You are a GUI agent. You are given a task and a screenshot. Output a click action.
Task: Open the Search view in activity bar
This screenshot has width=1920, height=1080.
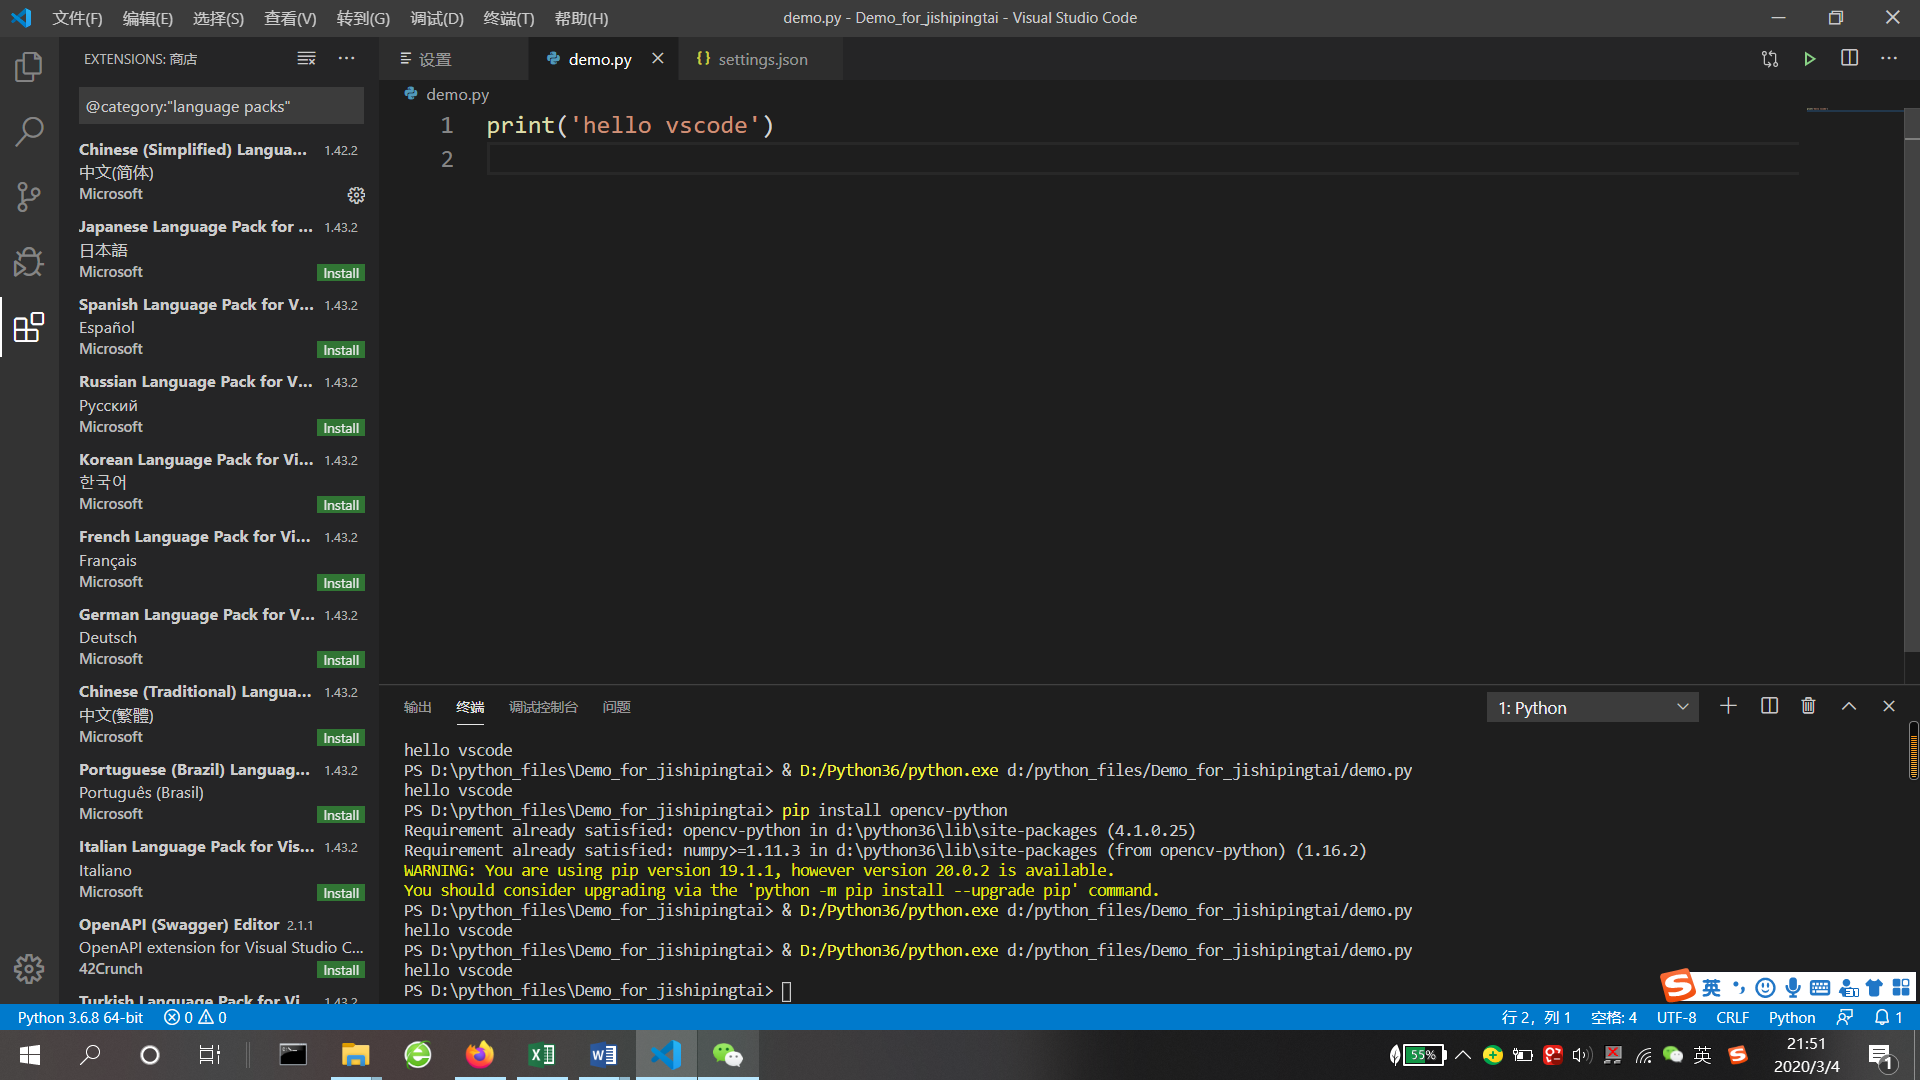coord(29,131)
